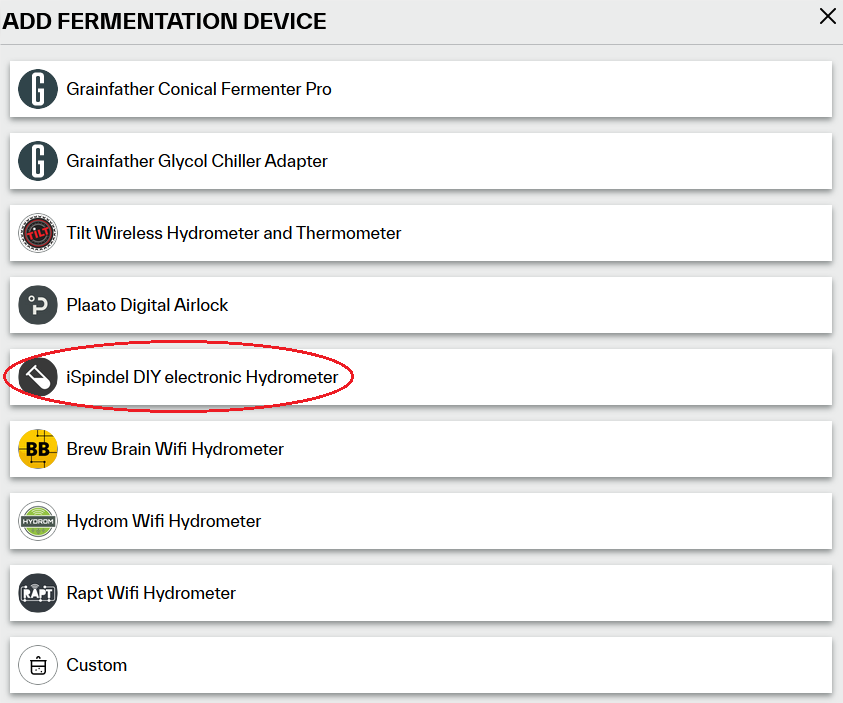Click the Plaato Digital Airlock logo icon
The height and width of the screenshot is (703, 843).
coord(38,305)
